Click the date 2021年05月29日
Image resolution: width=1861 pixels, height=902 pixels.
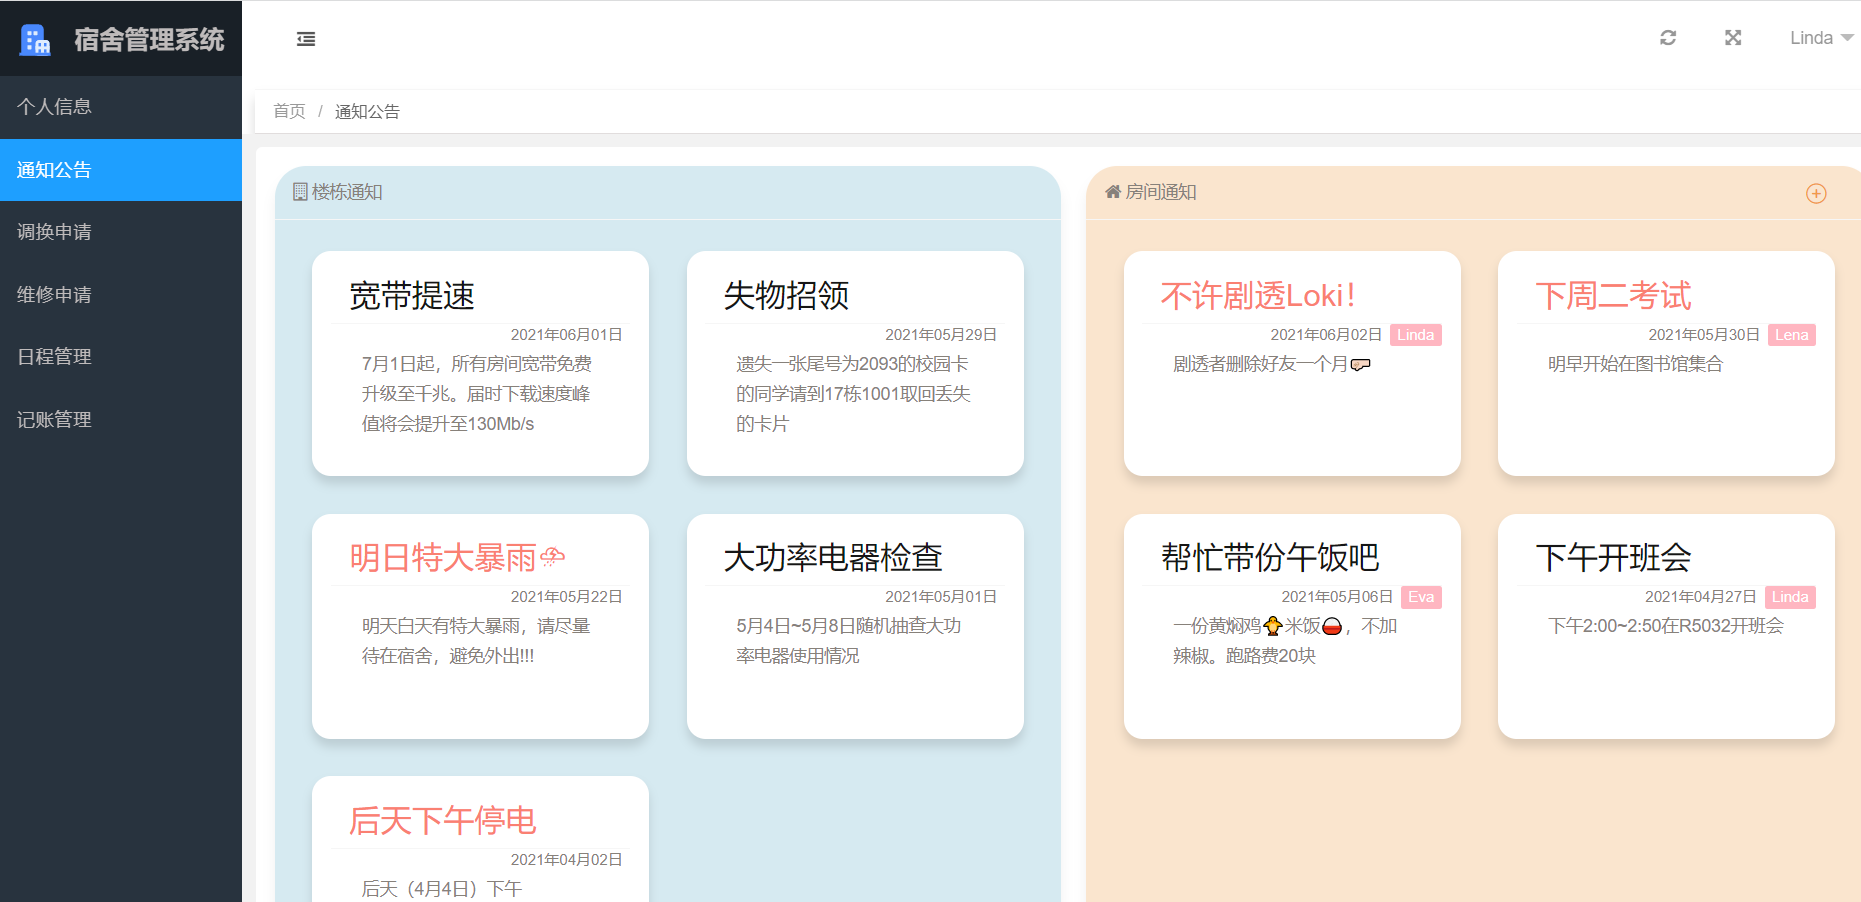click(x=941, y=335)
